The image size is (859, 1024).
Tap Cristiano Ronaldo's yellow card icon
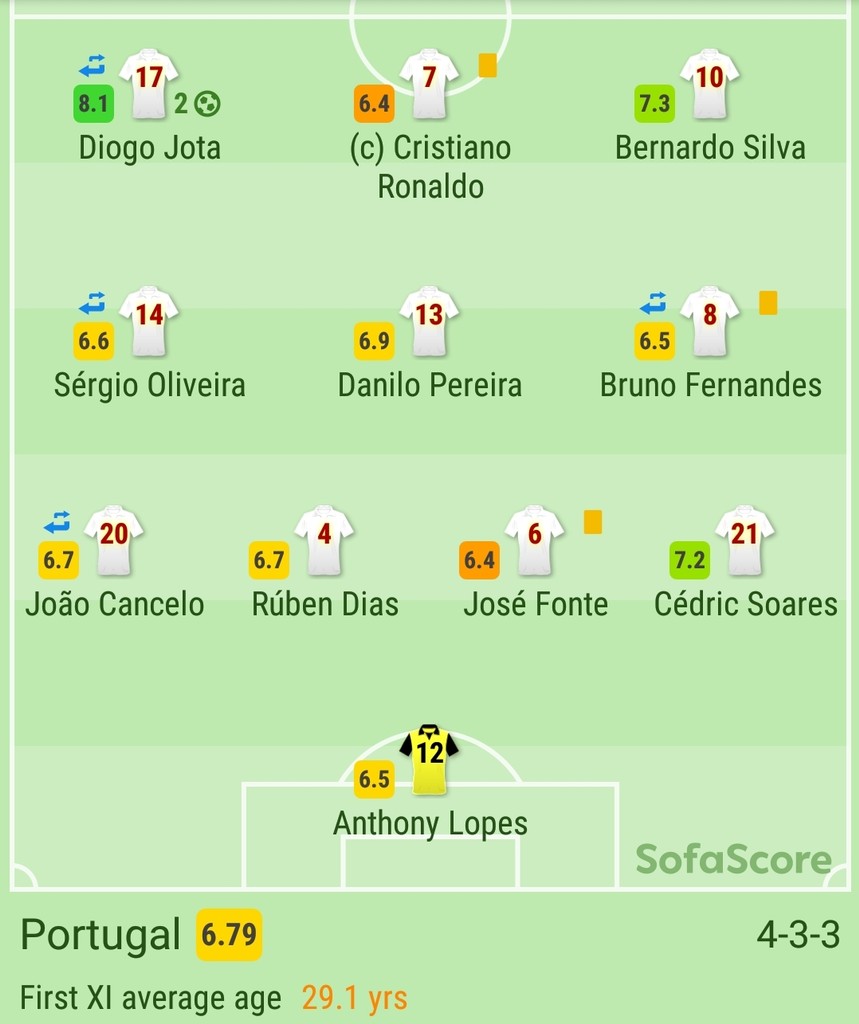487,65
